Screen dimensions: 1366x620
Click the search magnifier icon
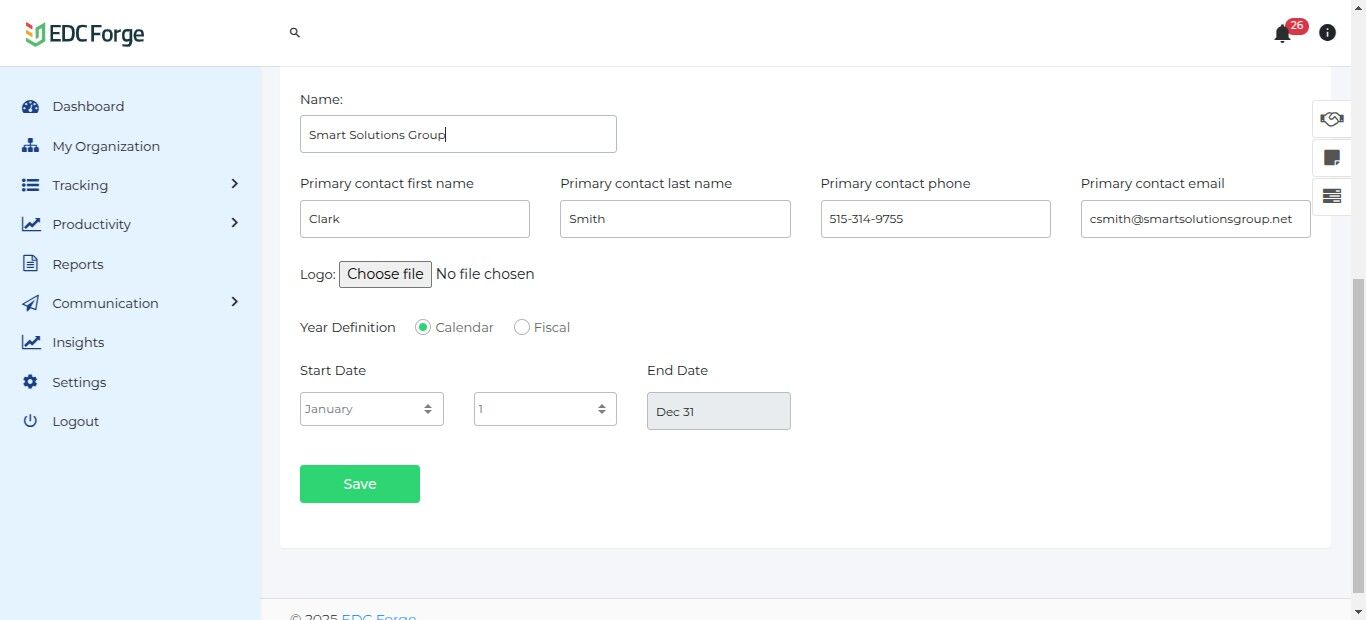click(x=295, y=33)
